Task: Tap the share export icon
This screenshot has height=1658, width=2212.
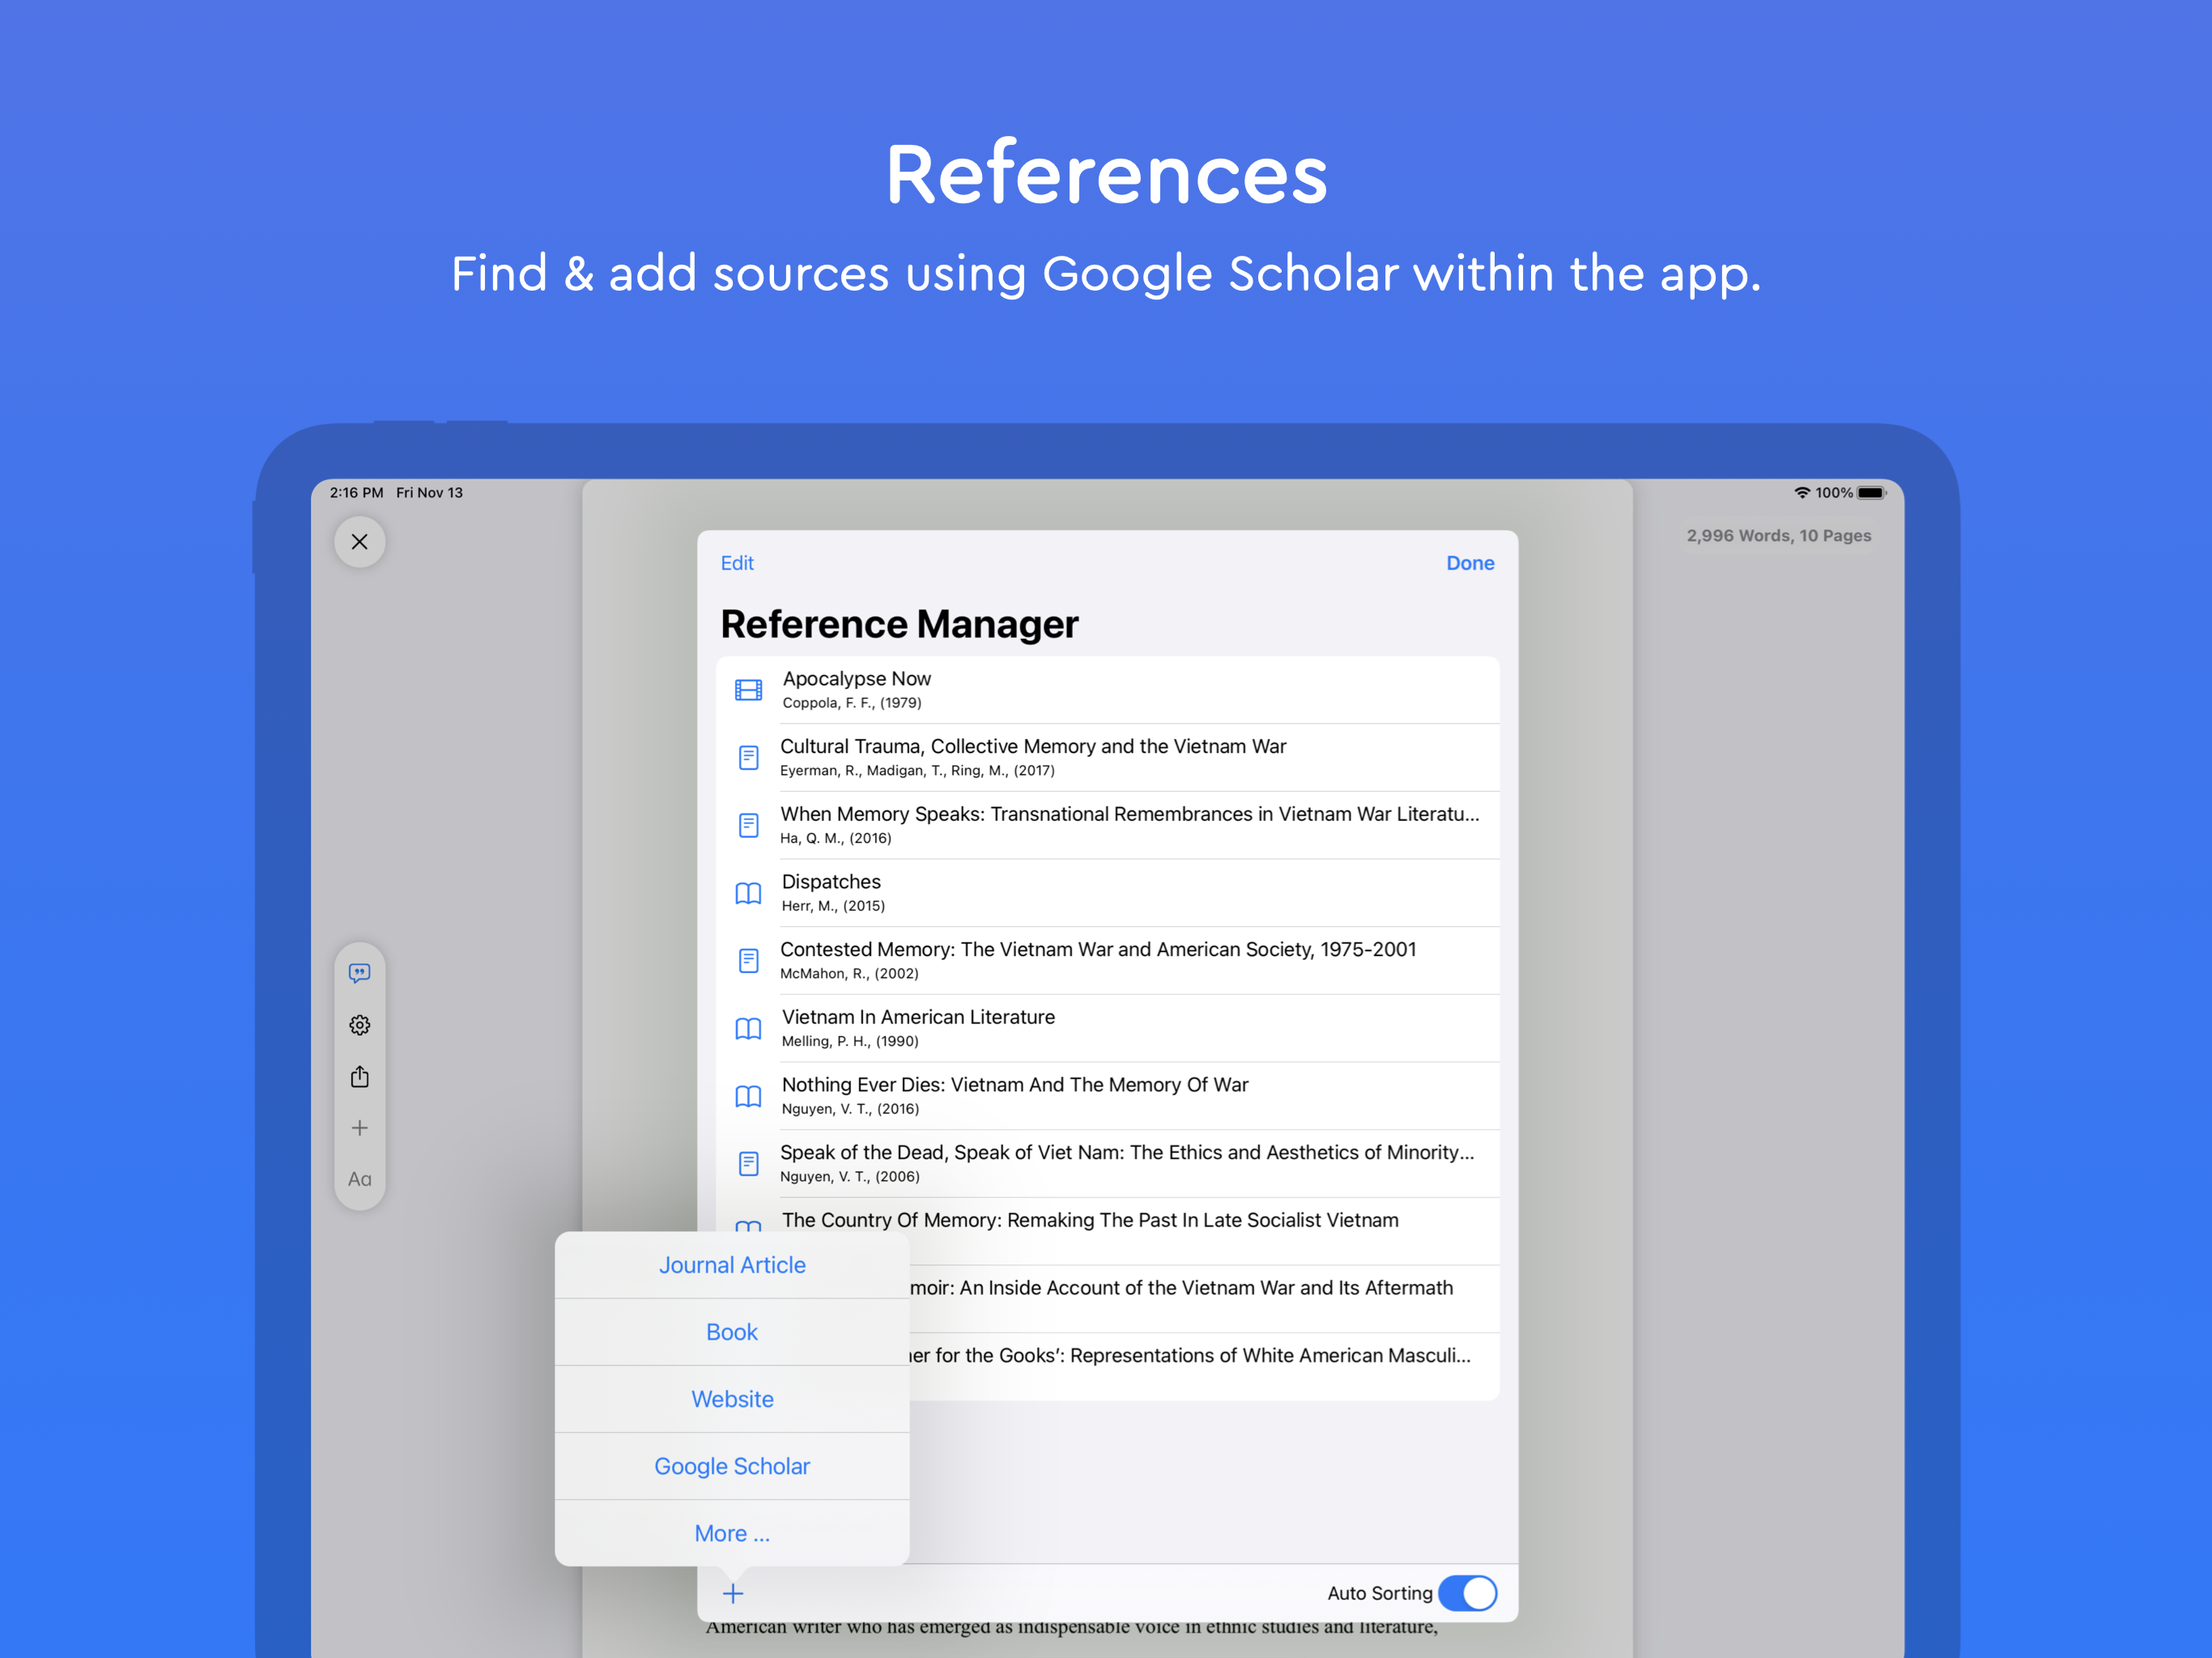Action: pos(359,1076)
